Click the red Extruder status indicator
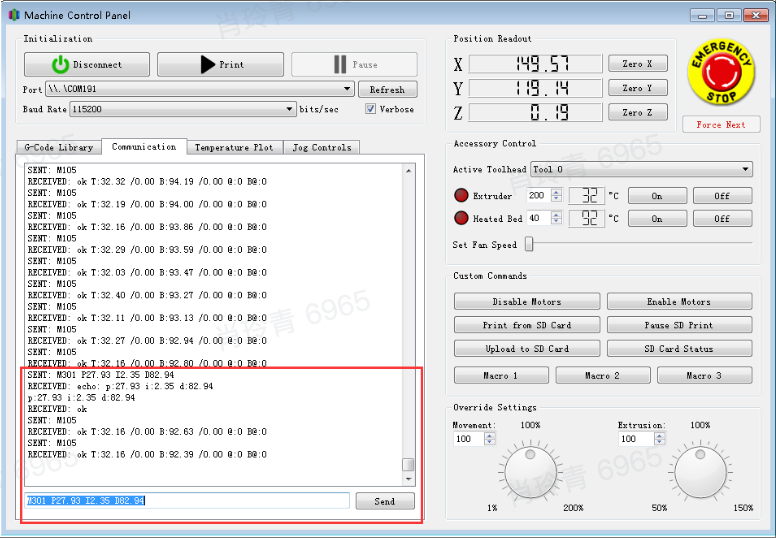776x538 pixels. click(x=461, y=195)
